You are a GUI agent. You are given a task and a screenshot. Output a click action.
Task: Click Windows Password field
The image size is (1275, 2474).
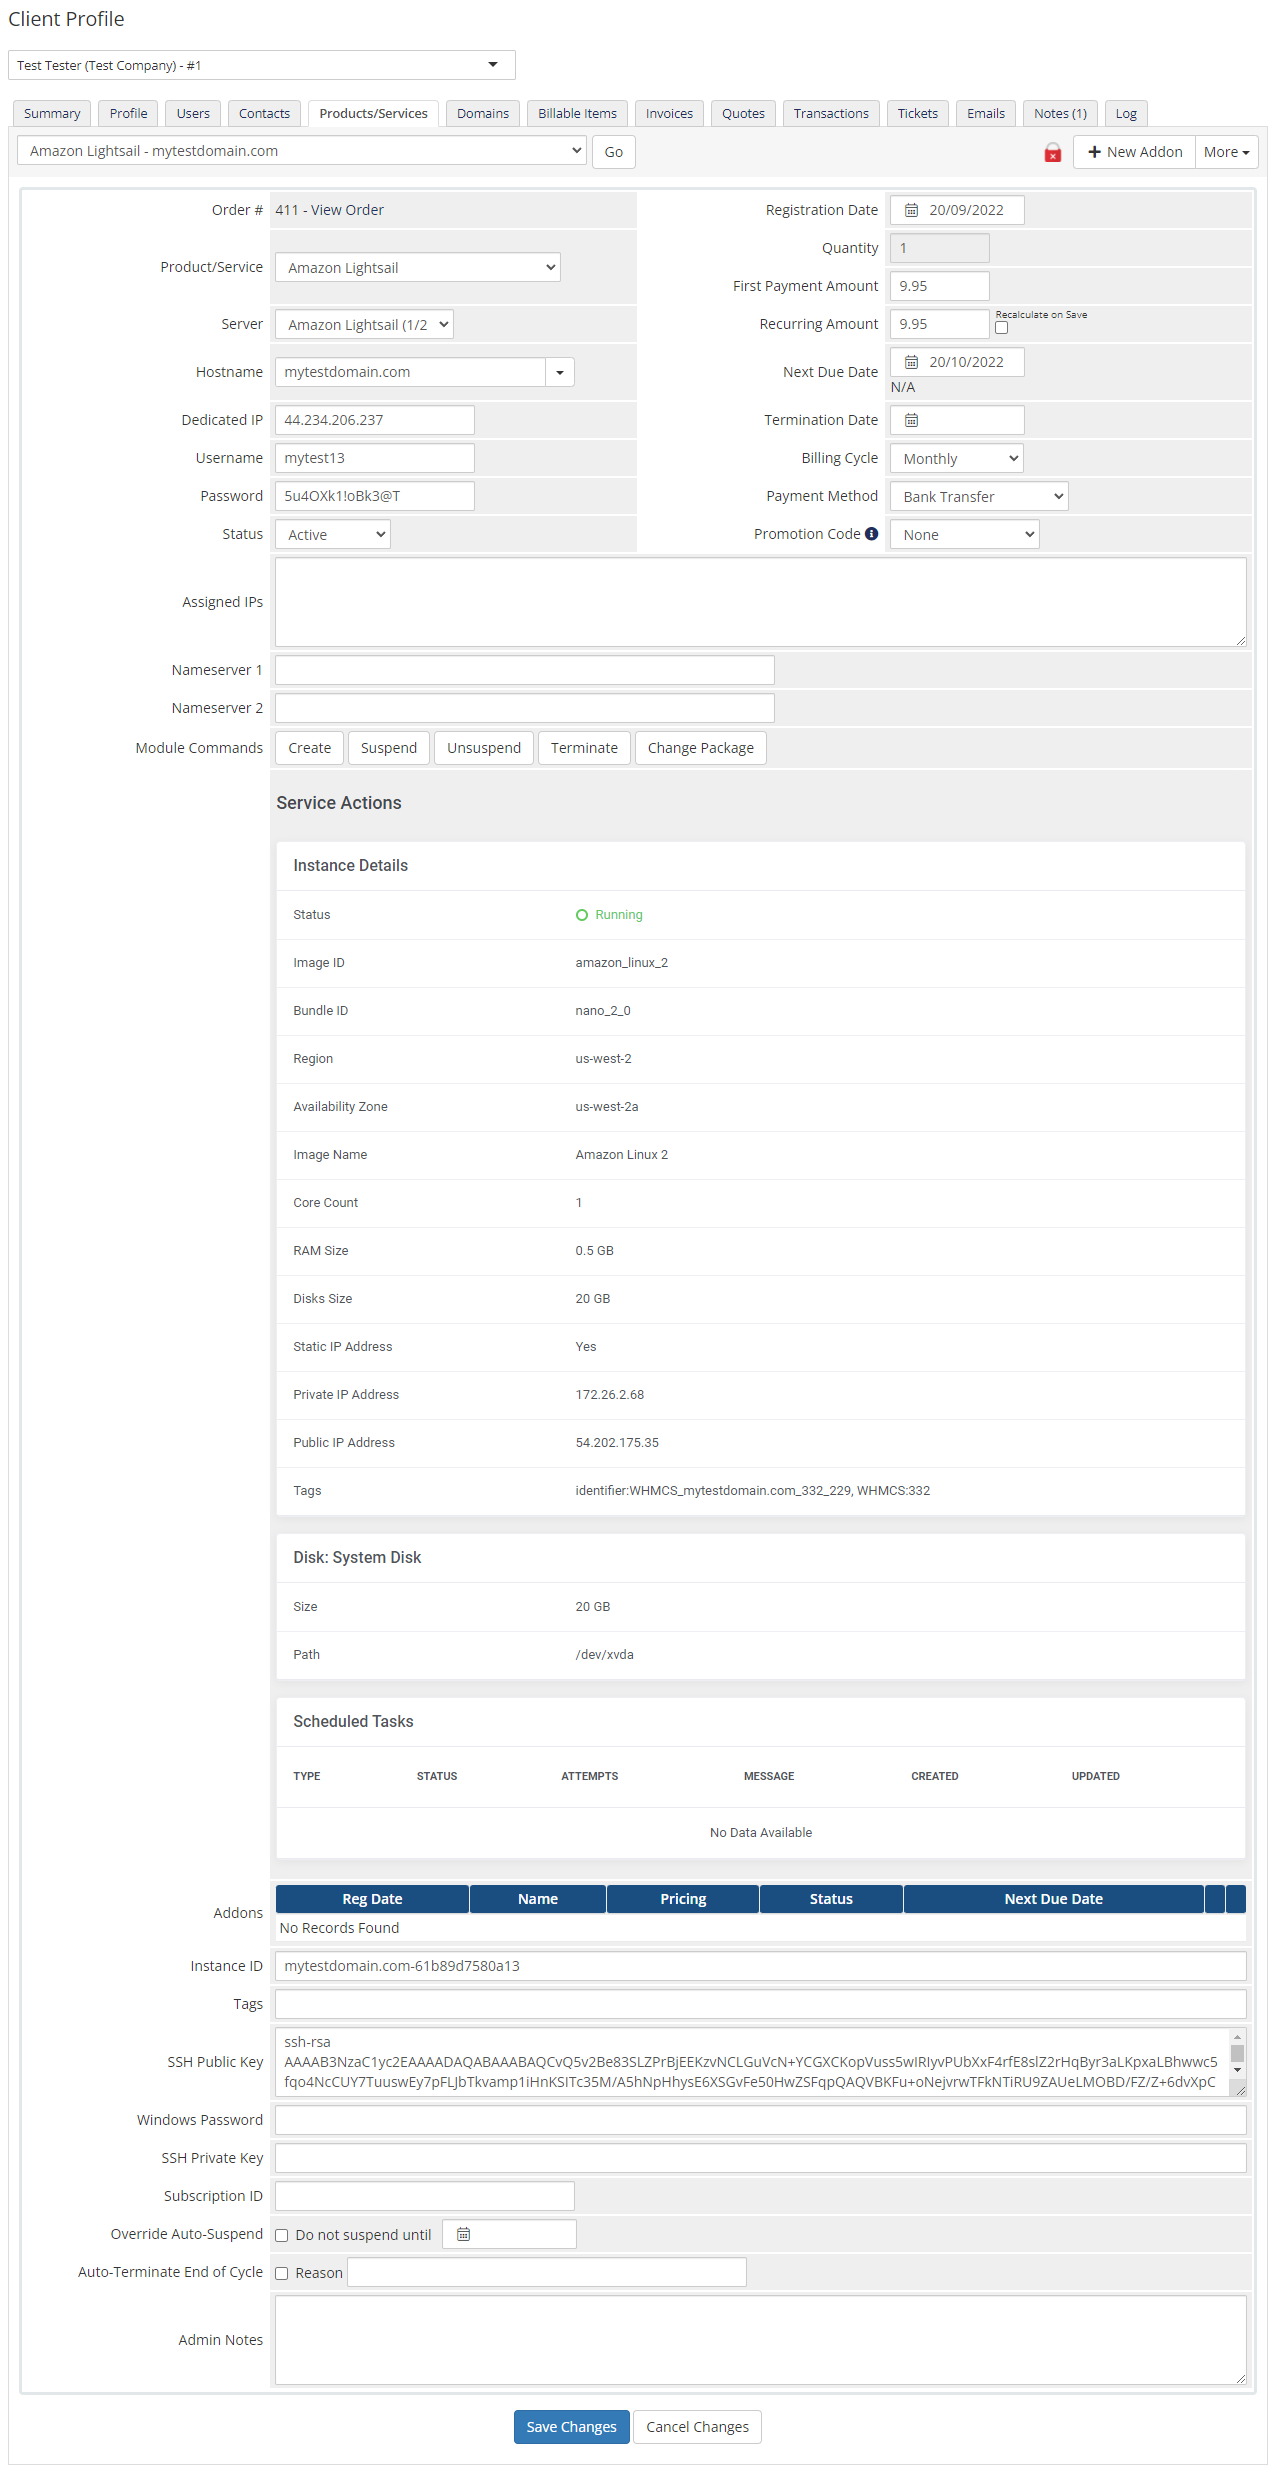click(761, 2120)
